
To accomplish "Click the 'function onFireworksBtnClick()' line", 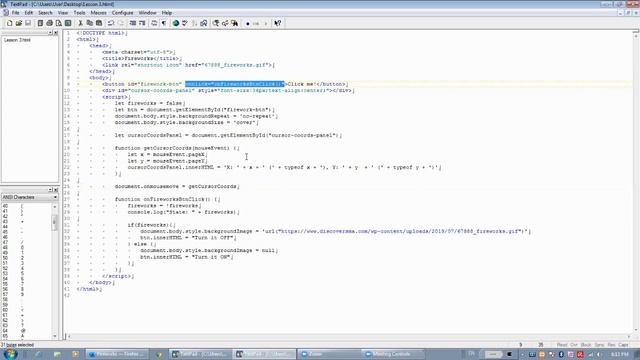I will click(167, 199).
